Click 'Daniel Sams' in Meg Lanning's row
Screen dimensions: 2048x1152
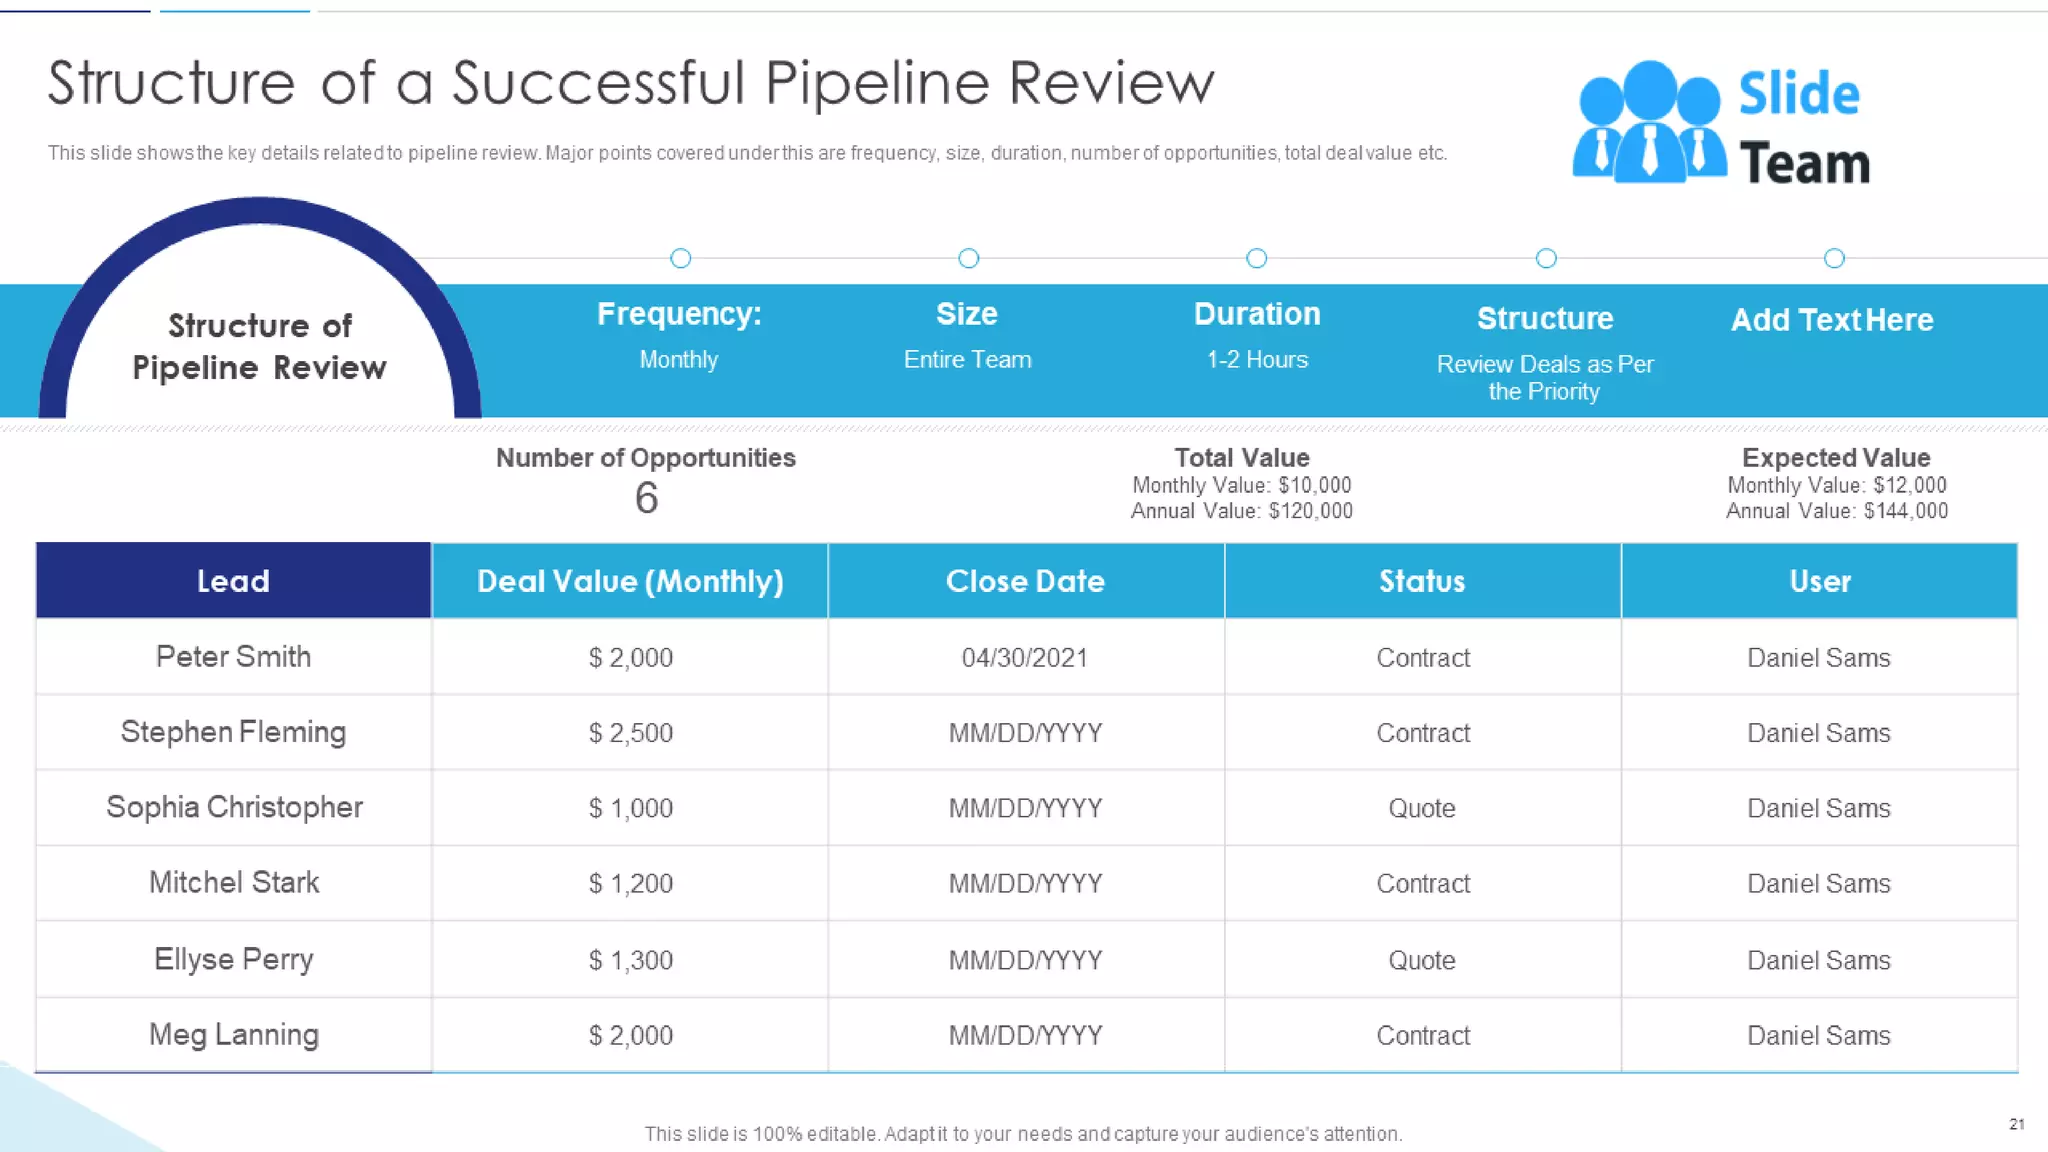click(1820, 1035)
